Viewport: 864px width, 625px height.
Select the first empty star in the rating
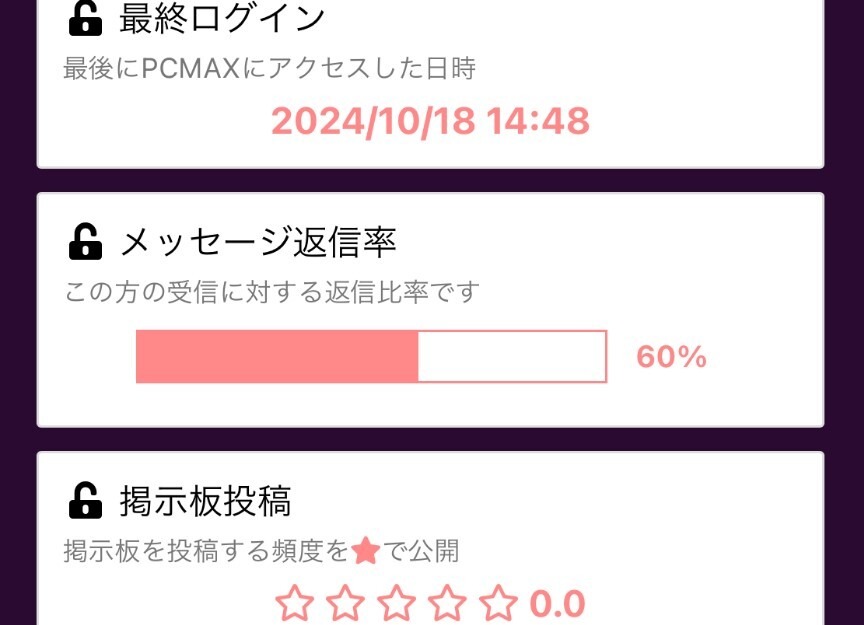(x=295, y=602)
